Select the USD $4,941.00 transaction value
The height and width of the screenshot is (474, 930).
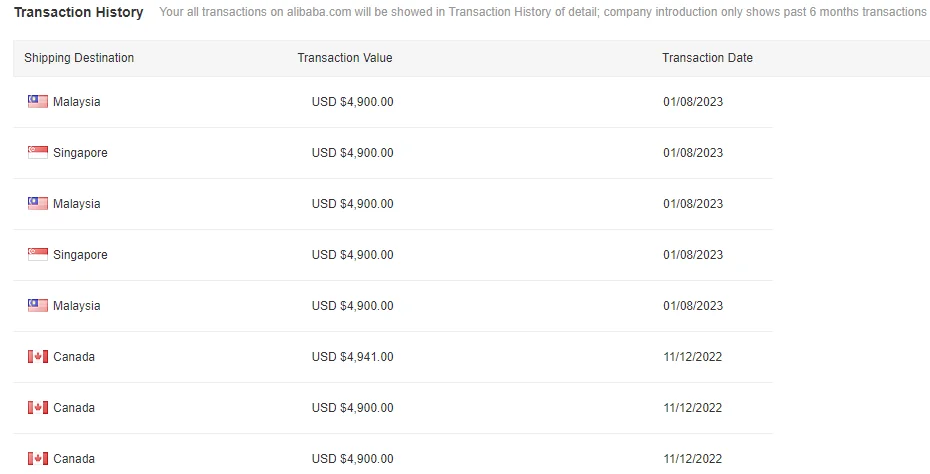point(353,357)
